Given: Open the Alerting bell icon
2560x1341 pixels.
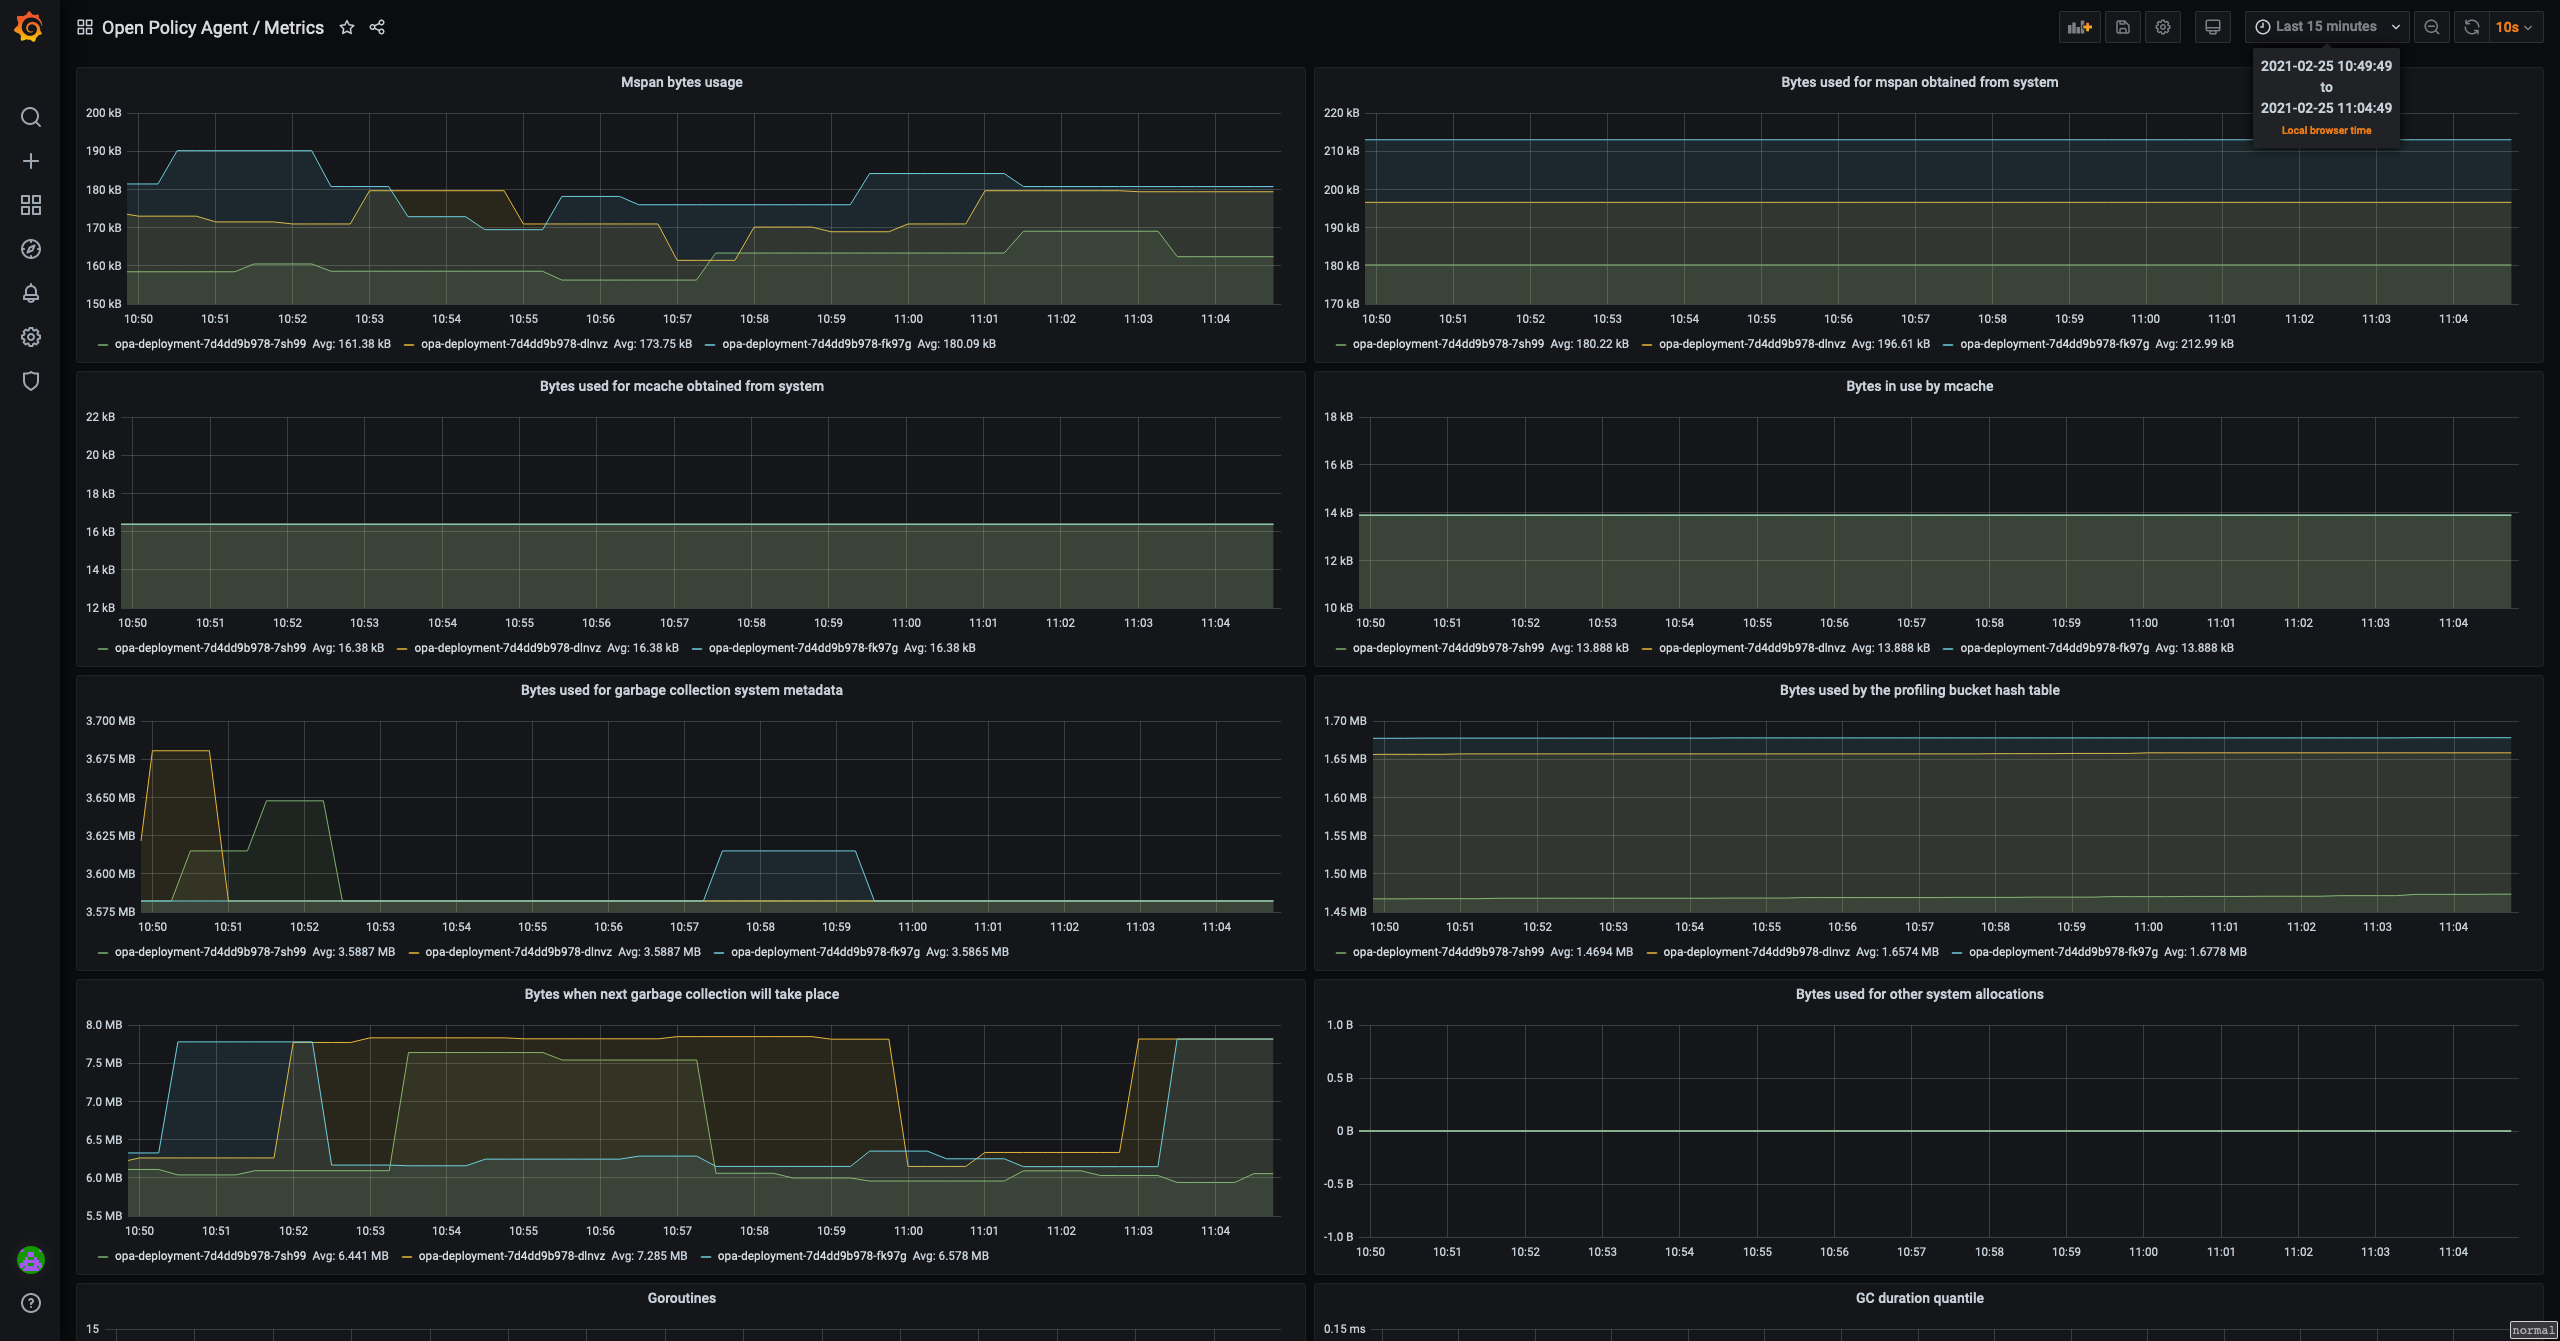Looking at the screenshot, I should [31, 293].
